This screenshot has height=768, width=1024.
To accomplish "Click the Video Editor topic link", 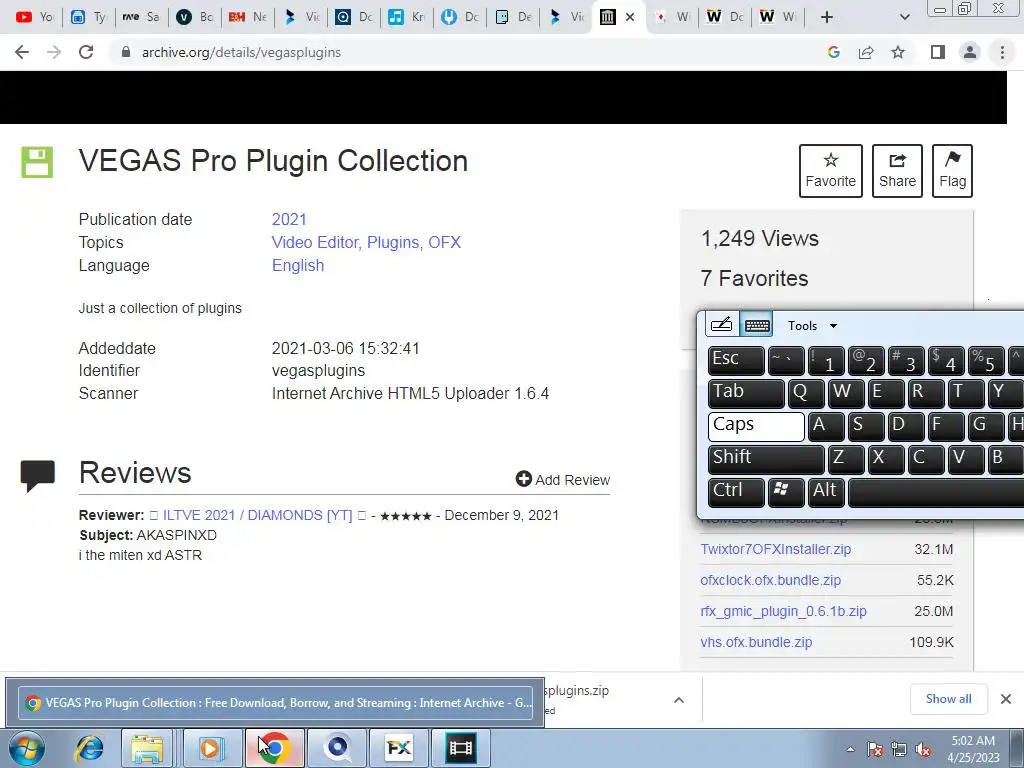I will (x=315, y=242).
